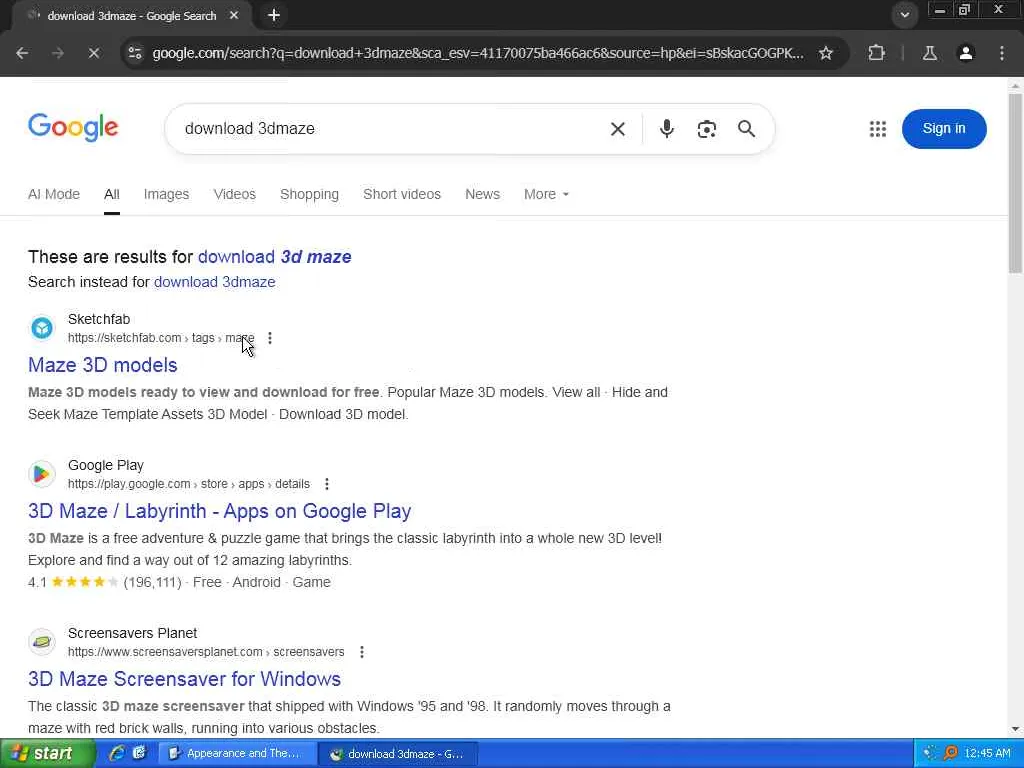Focus the search input field

click(x=392, y=129)
